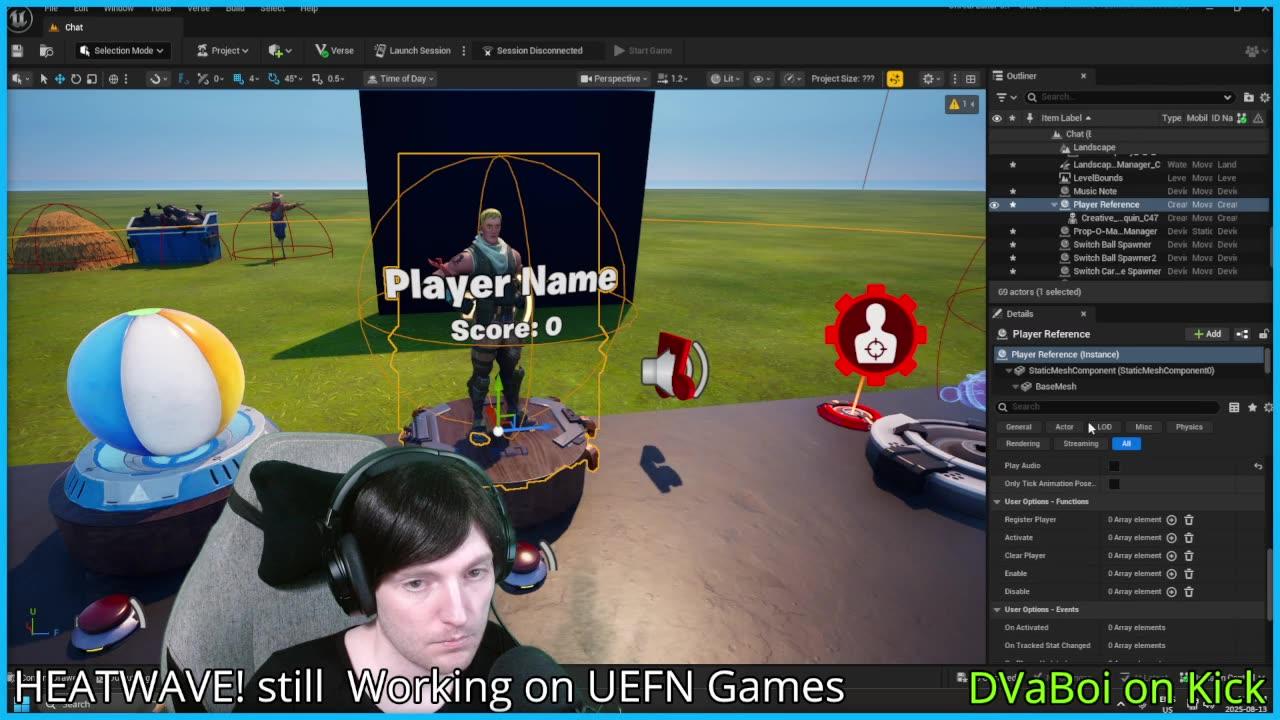Click the viewport layout grid icon
The image size is (1280, 720).
pyautogui.click(x=970, y=79)
